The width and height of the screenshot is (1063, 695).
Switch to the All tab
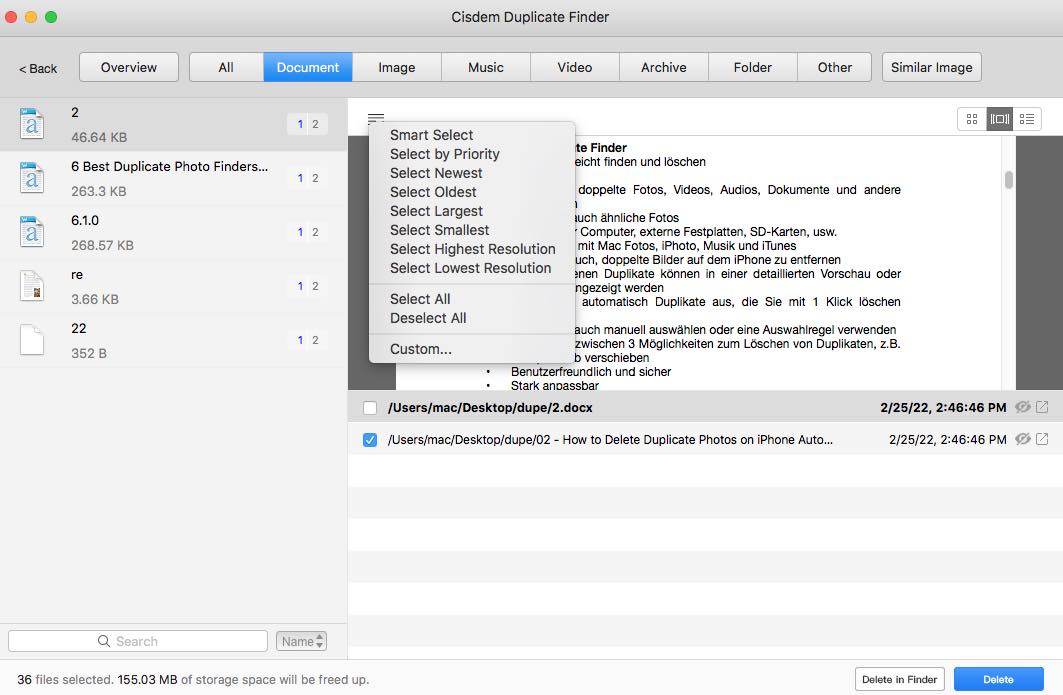point(226,67)
